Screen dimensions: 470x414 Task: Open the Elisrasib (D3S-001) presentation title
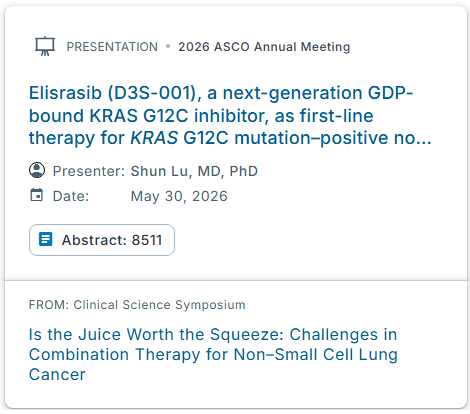(x=230, y=115)
